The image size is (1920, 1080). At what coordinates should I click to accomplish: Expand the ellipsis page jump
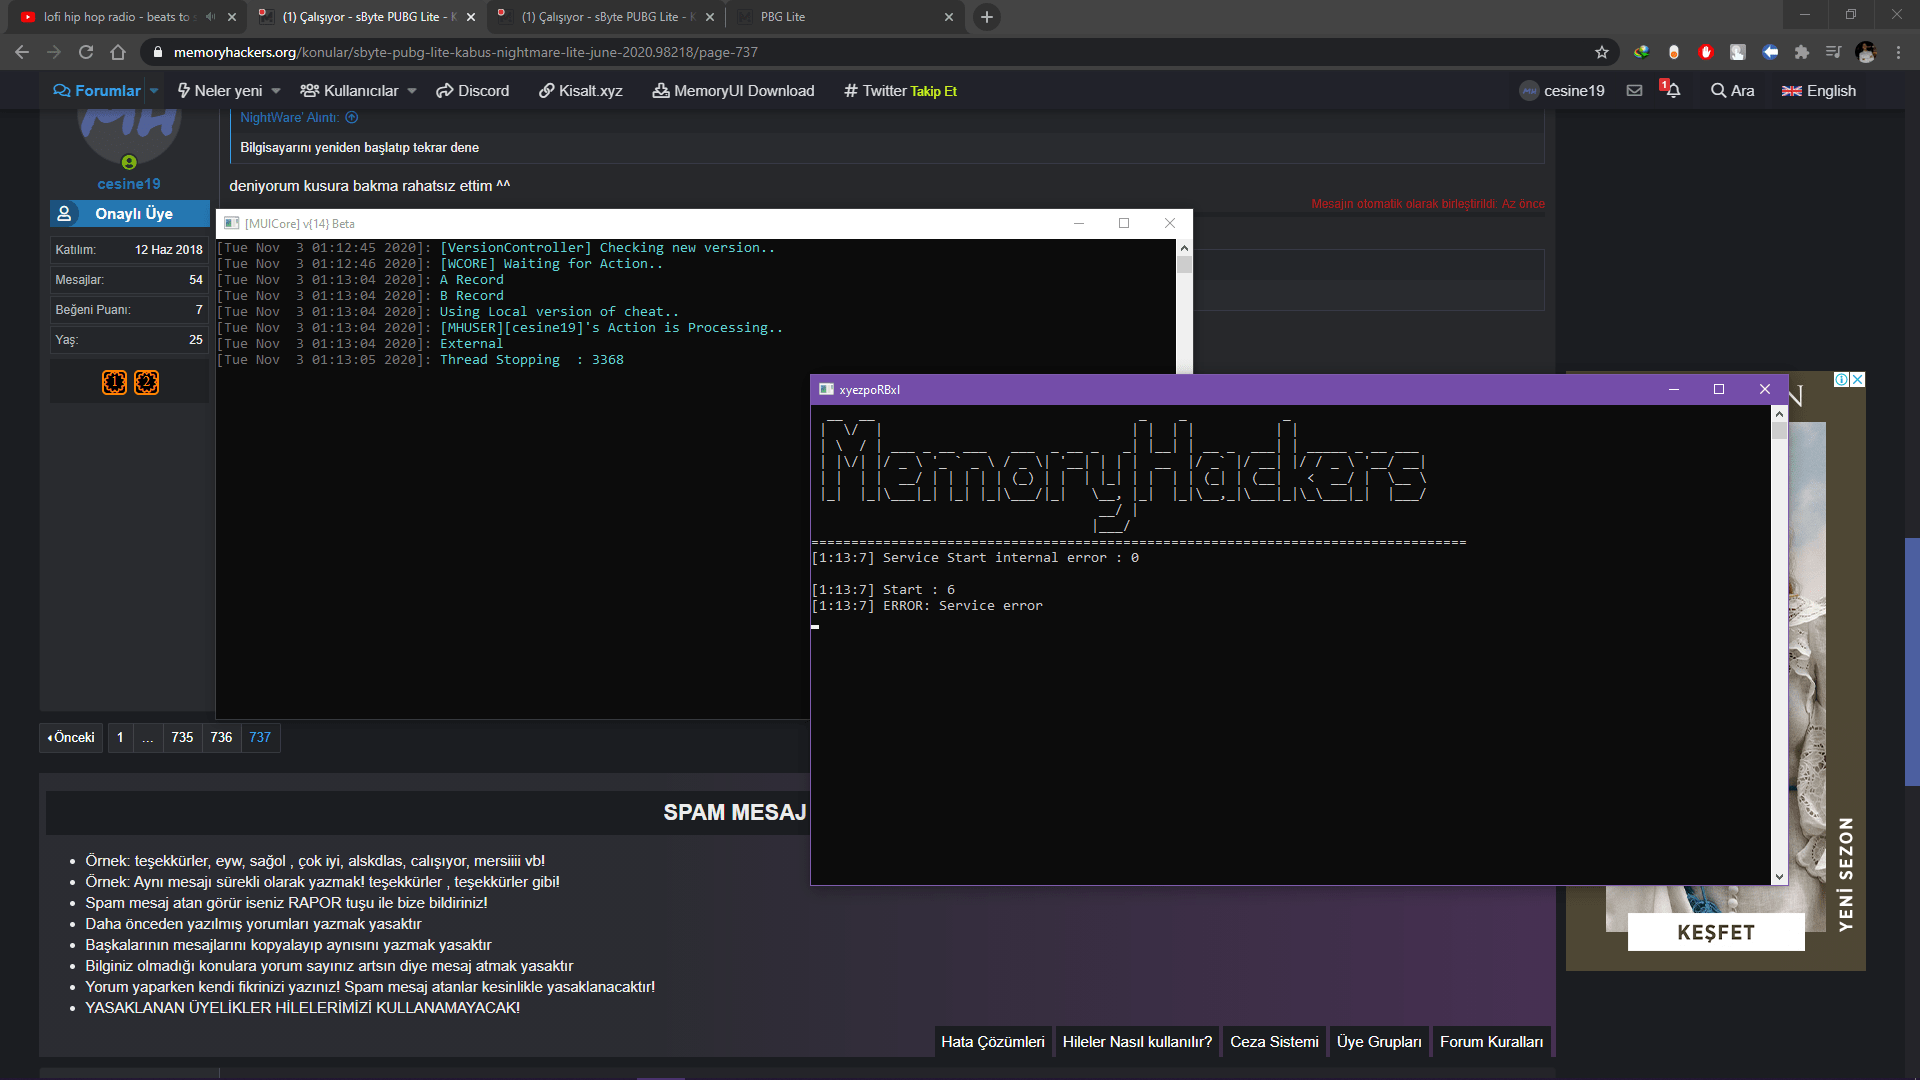[148, 738]
